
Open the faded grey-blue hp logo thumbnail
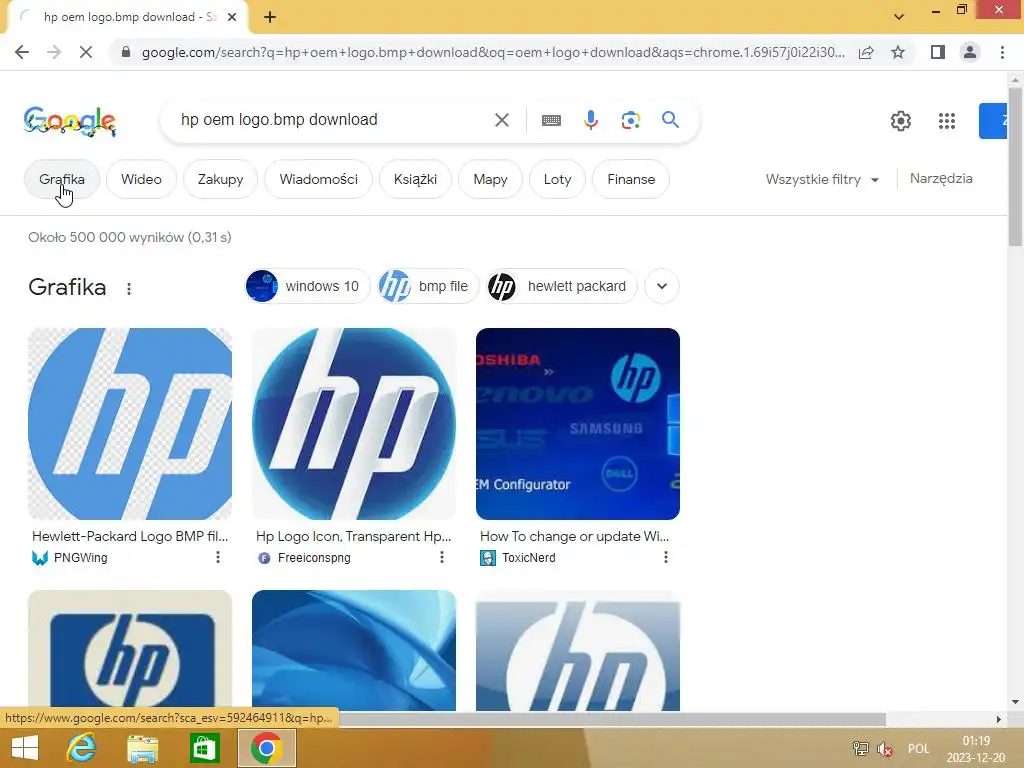click(578, 650)
